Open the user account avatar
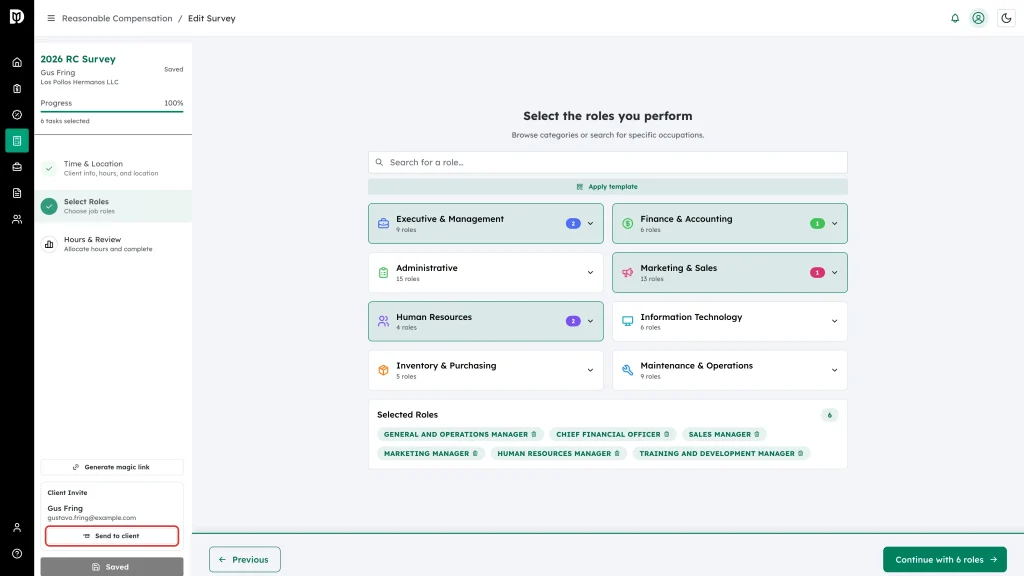This screenshot has width=1024, height=576. click(x=978, y=18)
